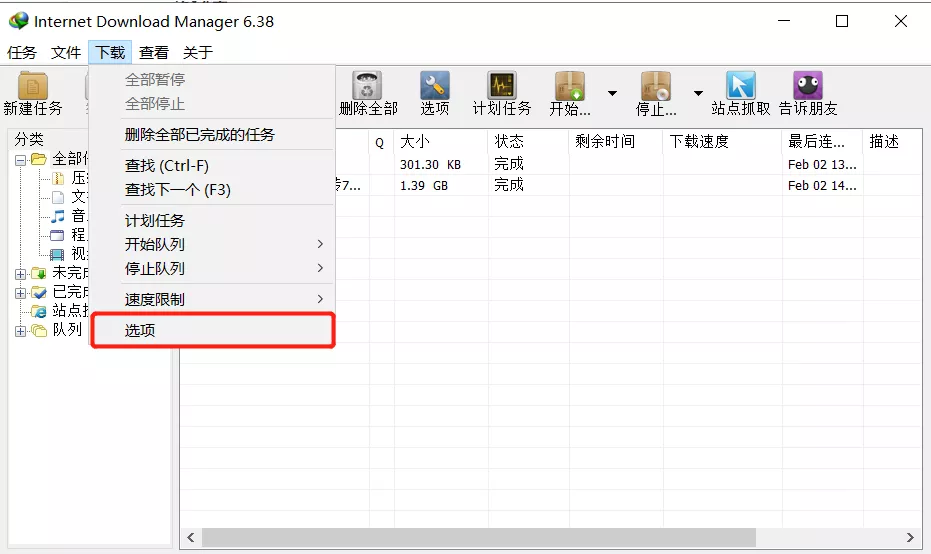
Task: Click the horizontal scrollbar thumb
Action: [x=479, y=537]
